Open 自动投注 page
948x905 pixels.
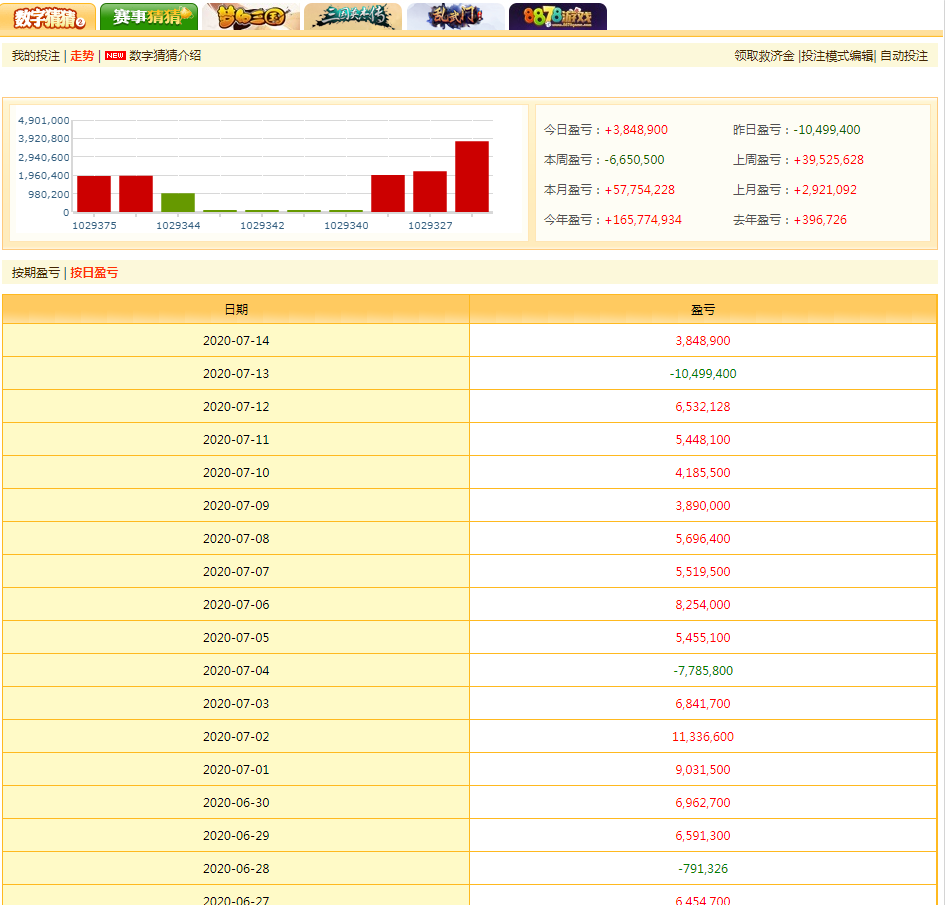pos(904,56)
